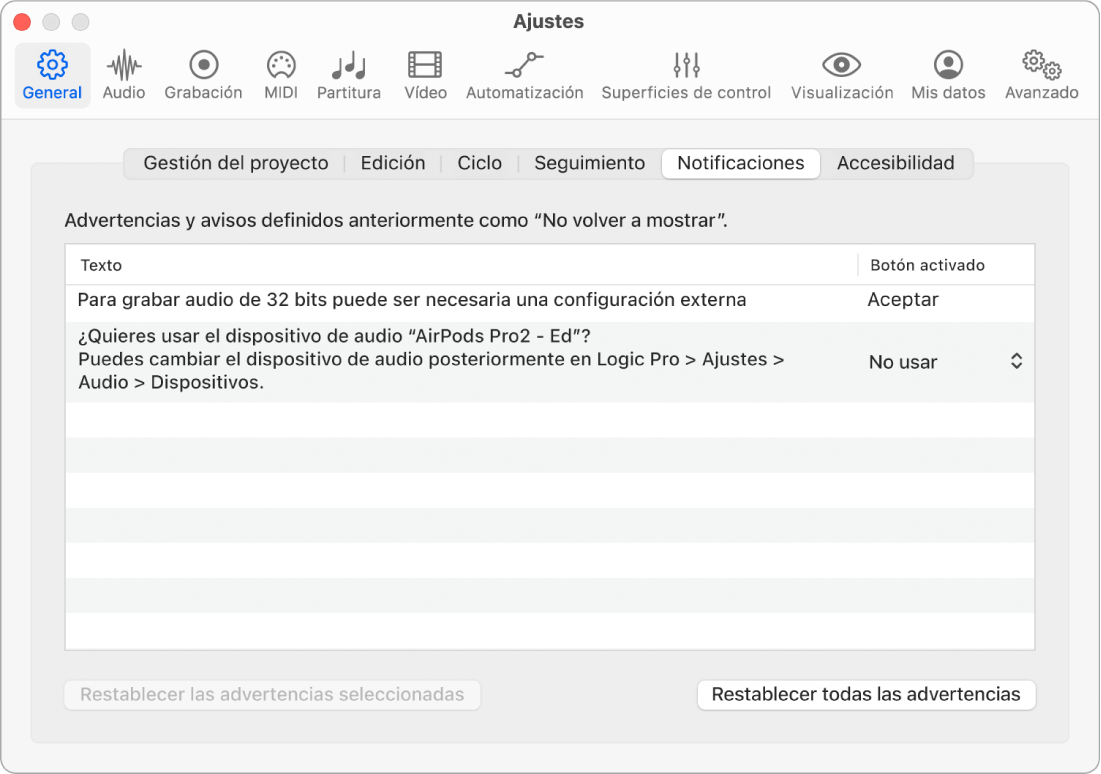Open the Gestión del proyecto tab
1101x774 pixels.
(236, 162)
